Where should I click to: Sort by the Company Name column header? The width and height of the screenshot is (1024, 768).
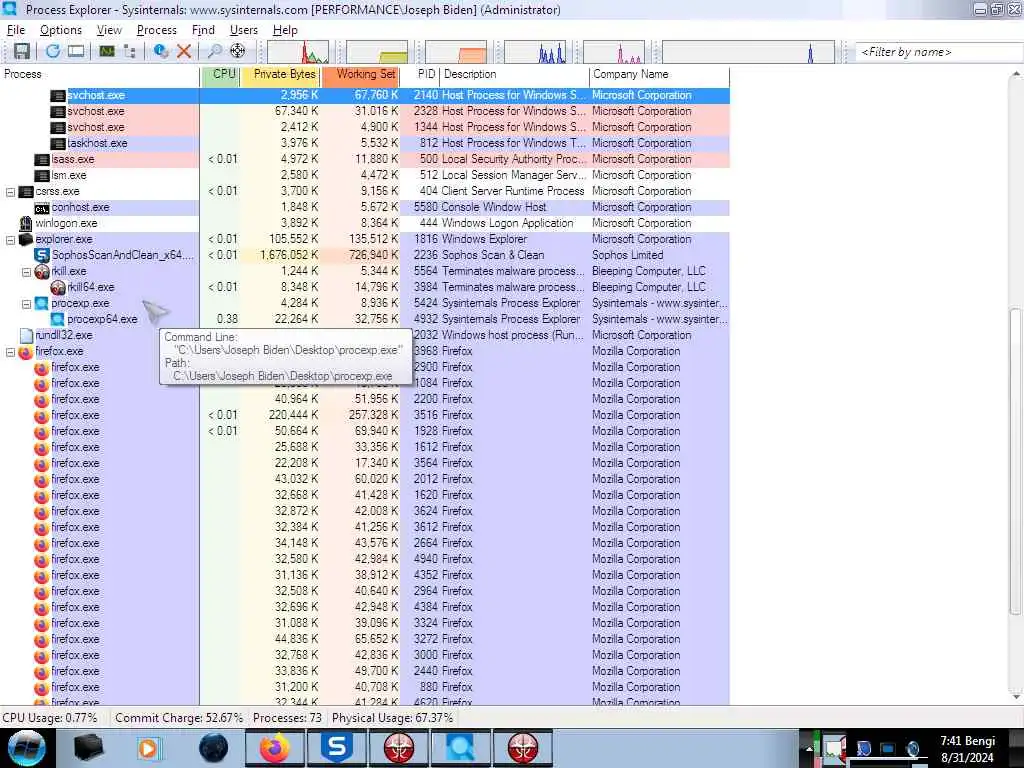point(660,75)
